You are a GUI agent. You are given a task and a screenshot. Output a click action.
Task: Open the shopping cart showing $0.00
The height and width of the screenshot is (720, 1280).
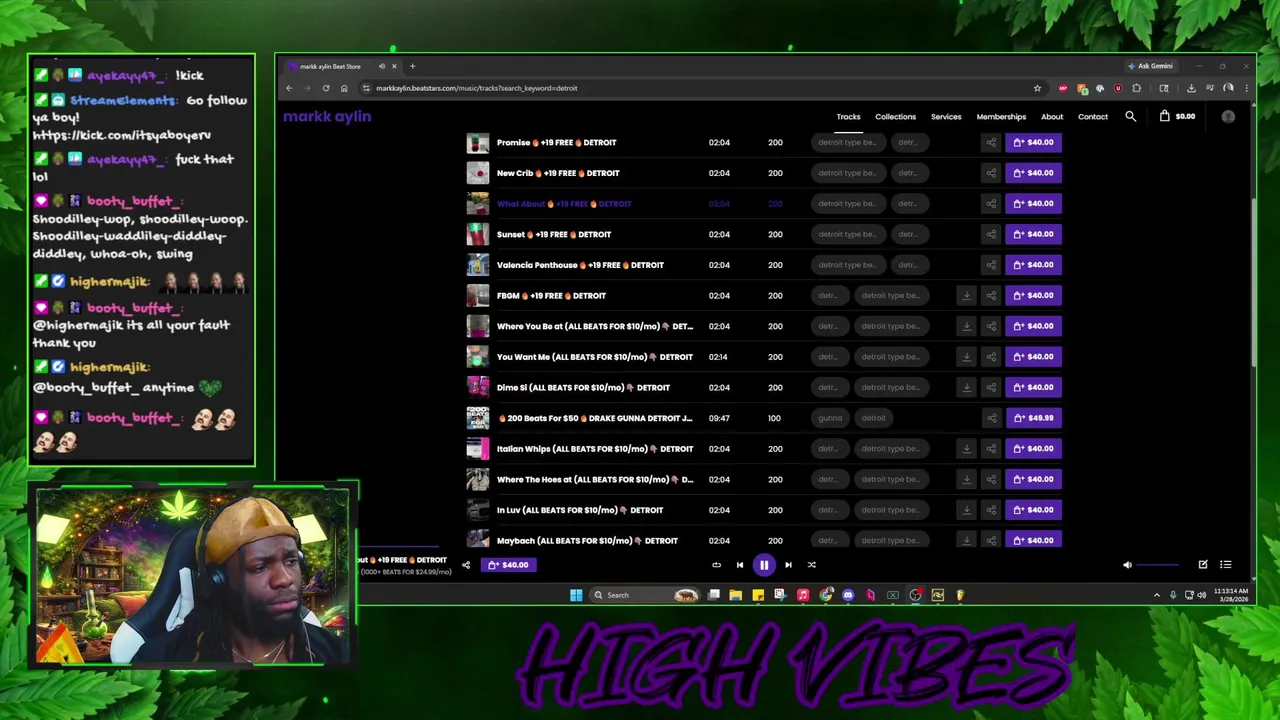pos(1177,117)
